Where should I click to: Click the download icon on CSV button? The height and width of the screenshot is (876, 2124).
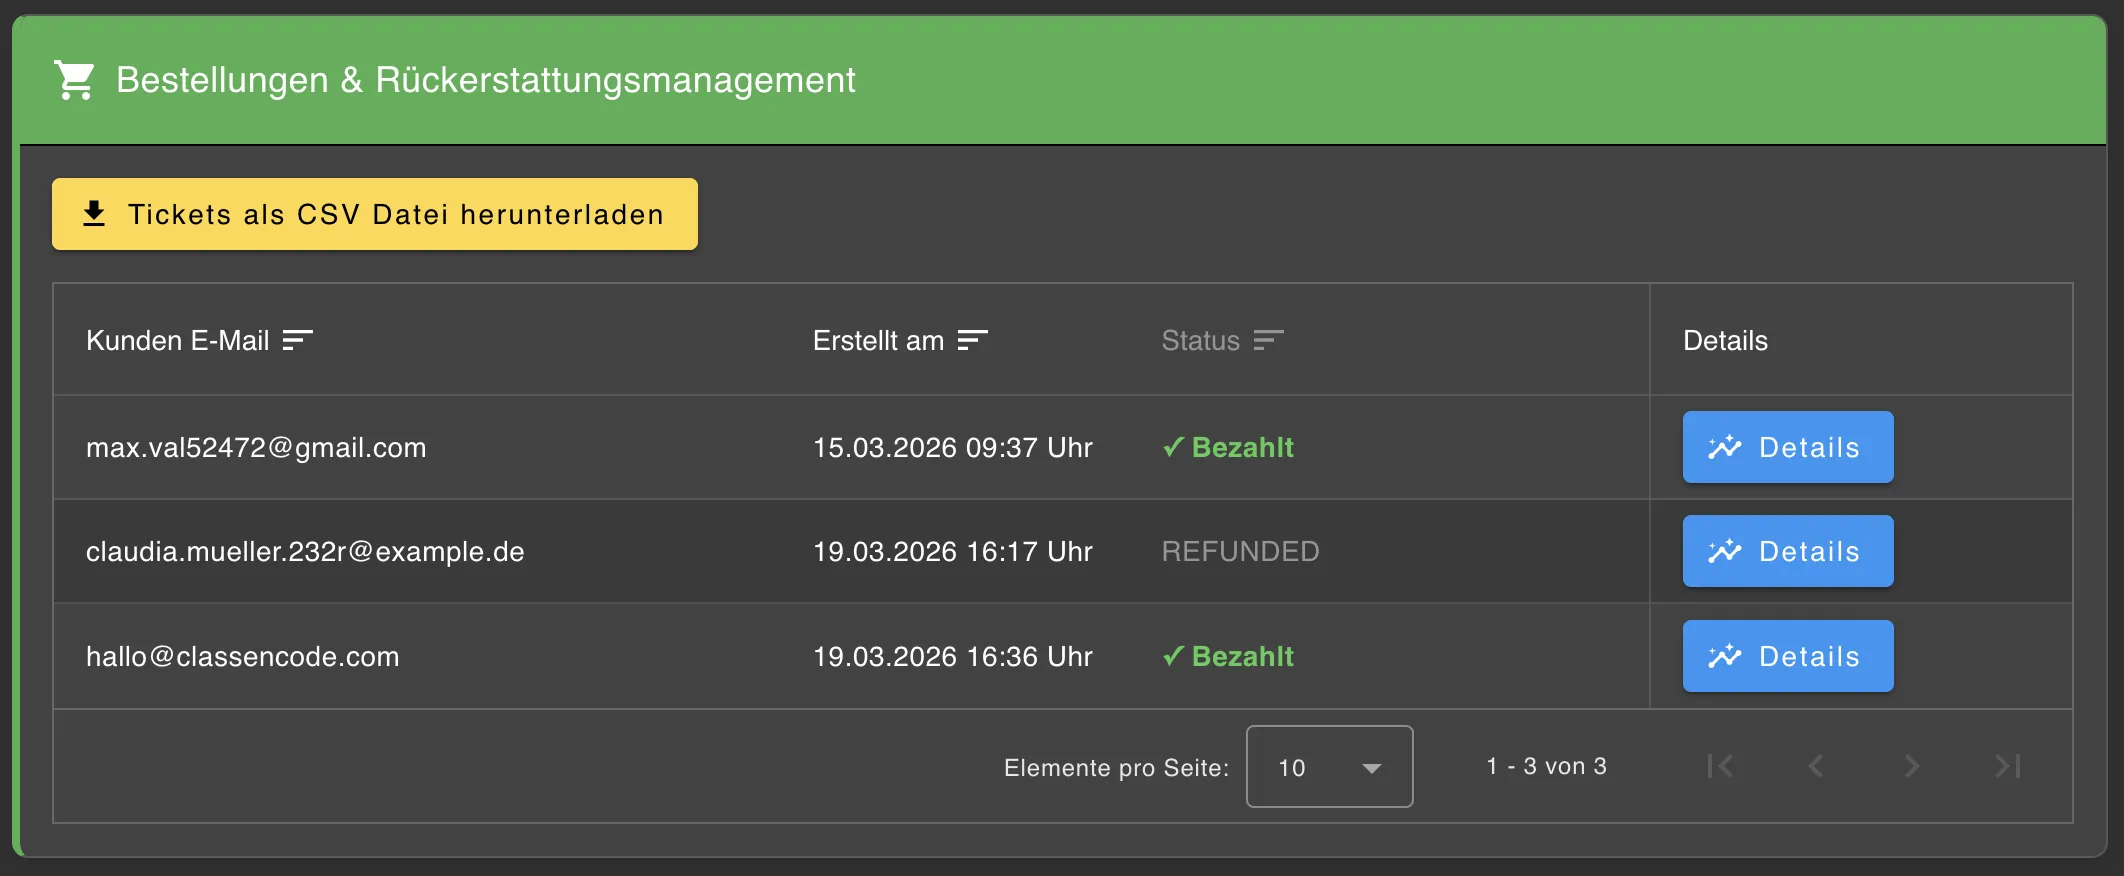94,214
